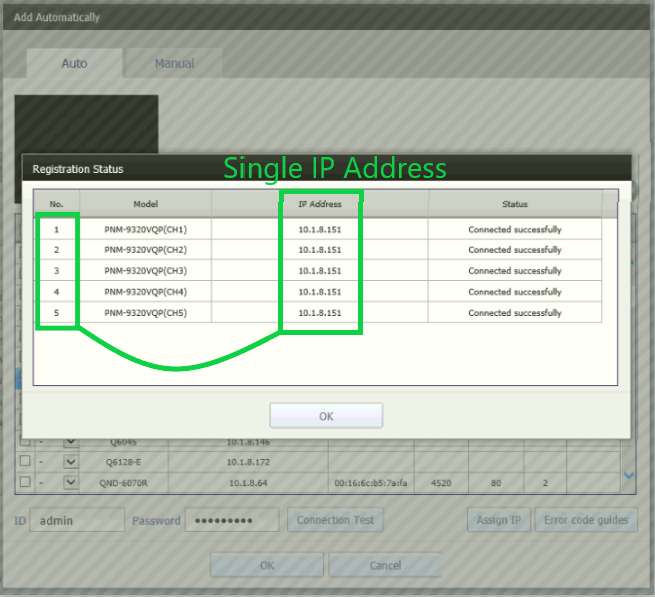Focus the ID field containing admin
The image size is (655, 597).
click(77, 520)
